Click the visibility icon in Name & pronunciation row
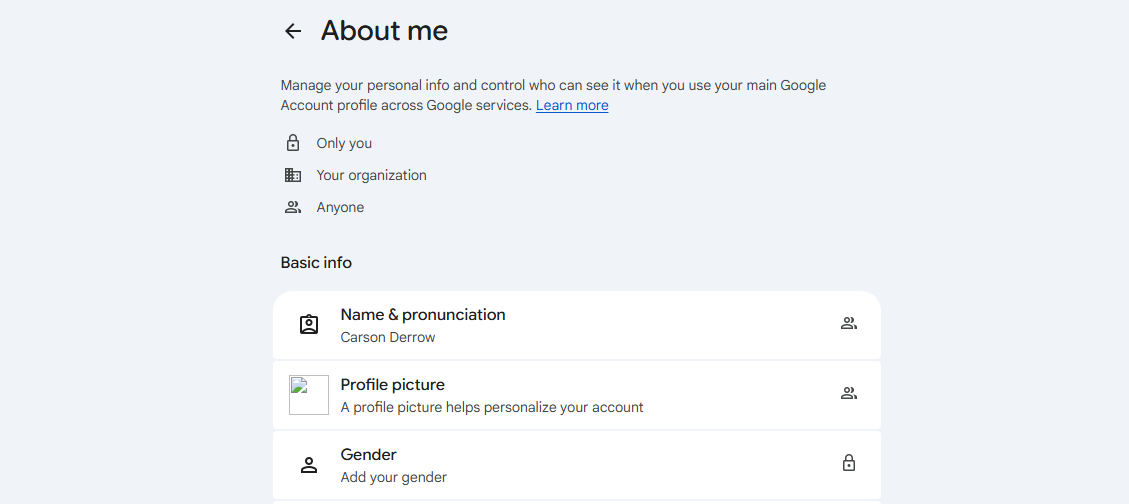Screen dimensions: 1129x504 point(849,323)
